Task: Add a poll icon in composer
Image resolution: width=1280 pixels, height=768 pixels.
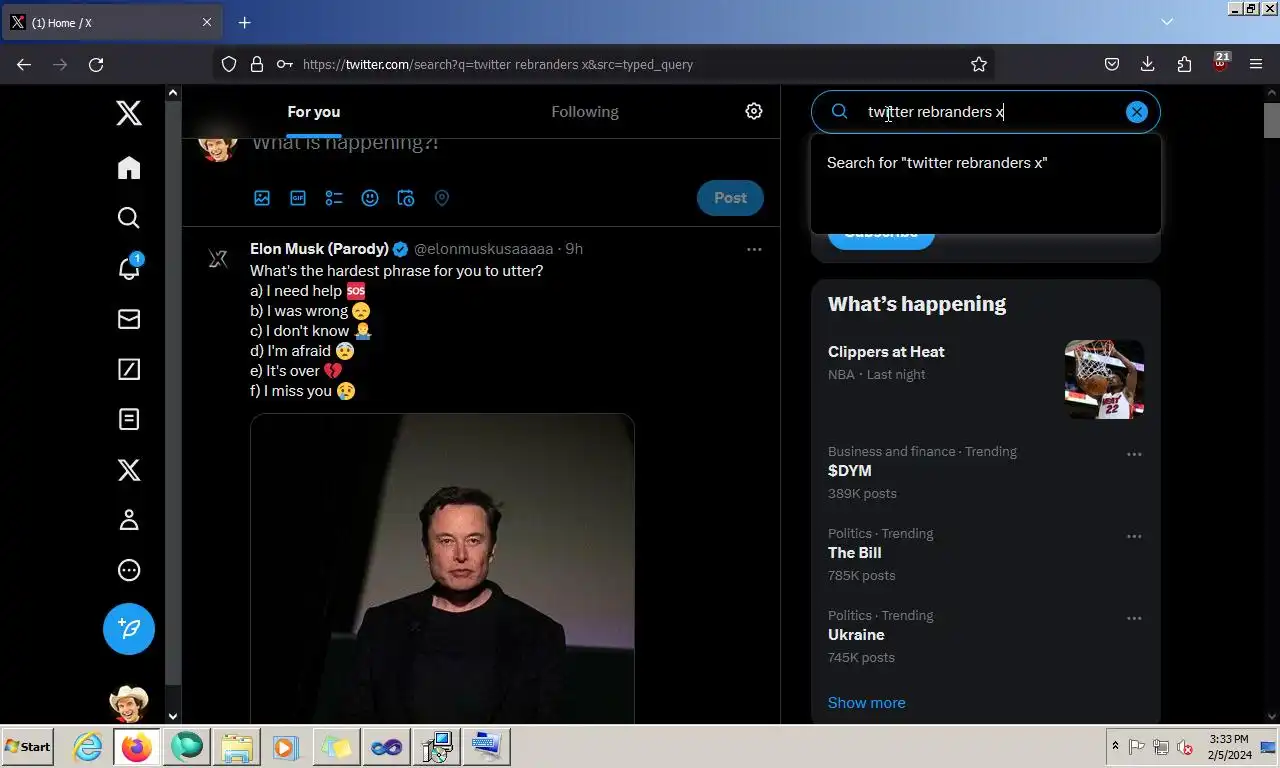Action: pos(334,198)
